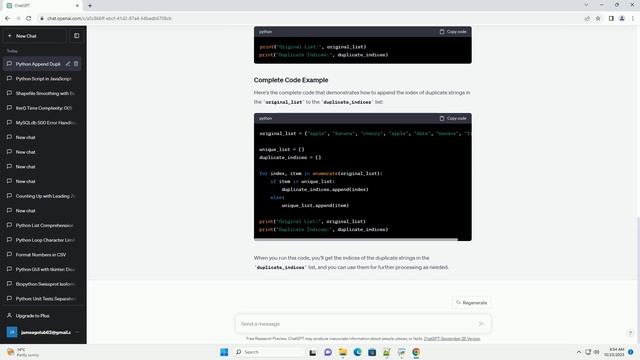Screen dimensions: 640x360
Task: Open the Python Loop Character Limit chat
Action: [42, 240]
